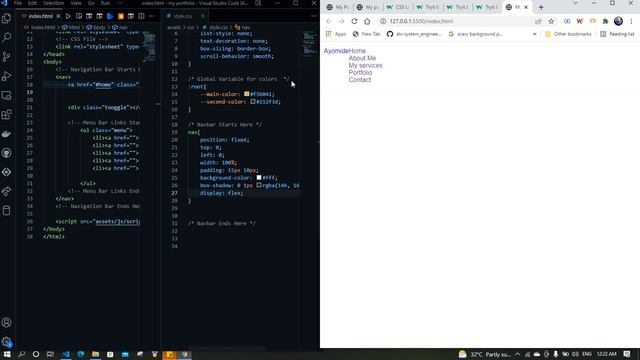Click the box-shadow rgba color swatch
This screenshot has width=640, height=360.
[259, 185]
